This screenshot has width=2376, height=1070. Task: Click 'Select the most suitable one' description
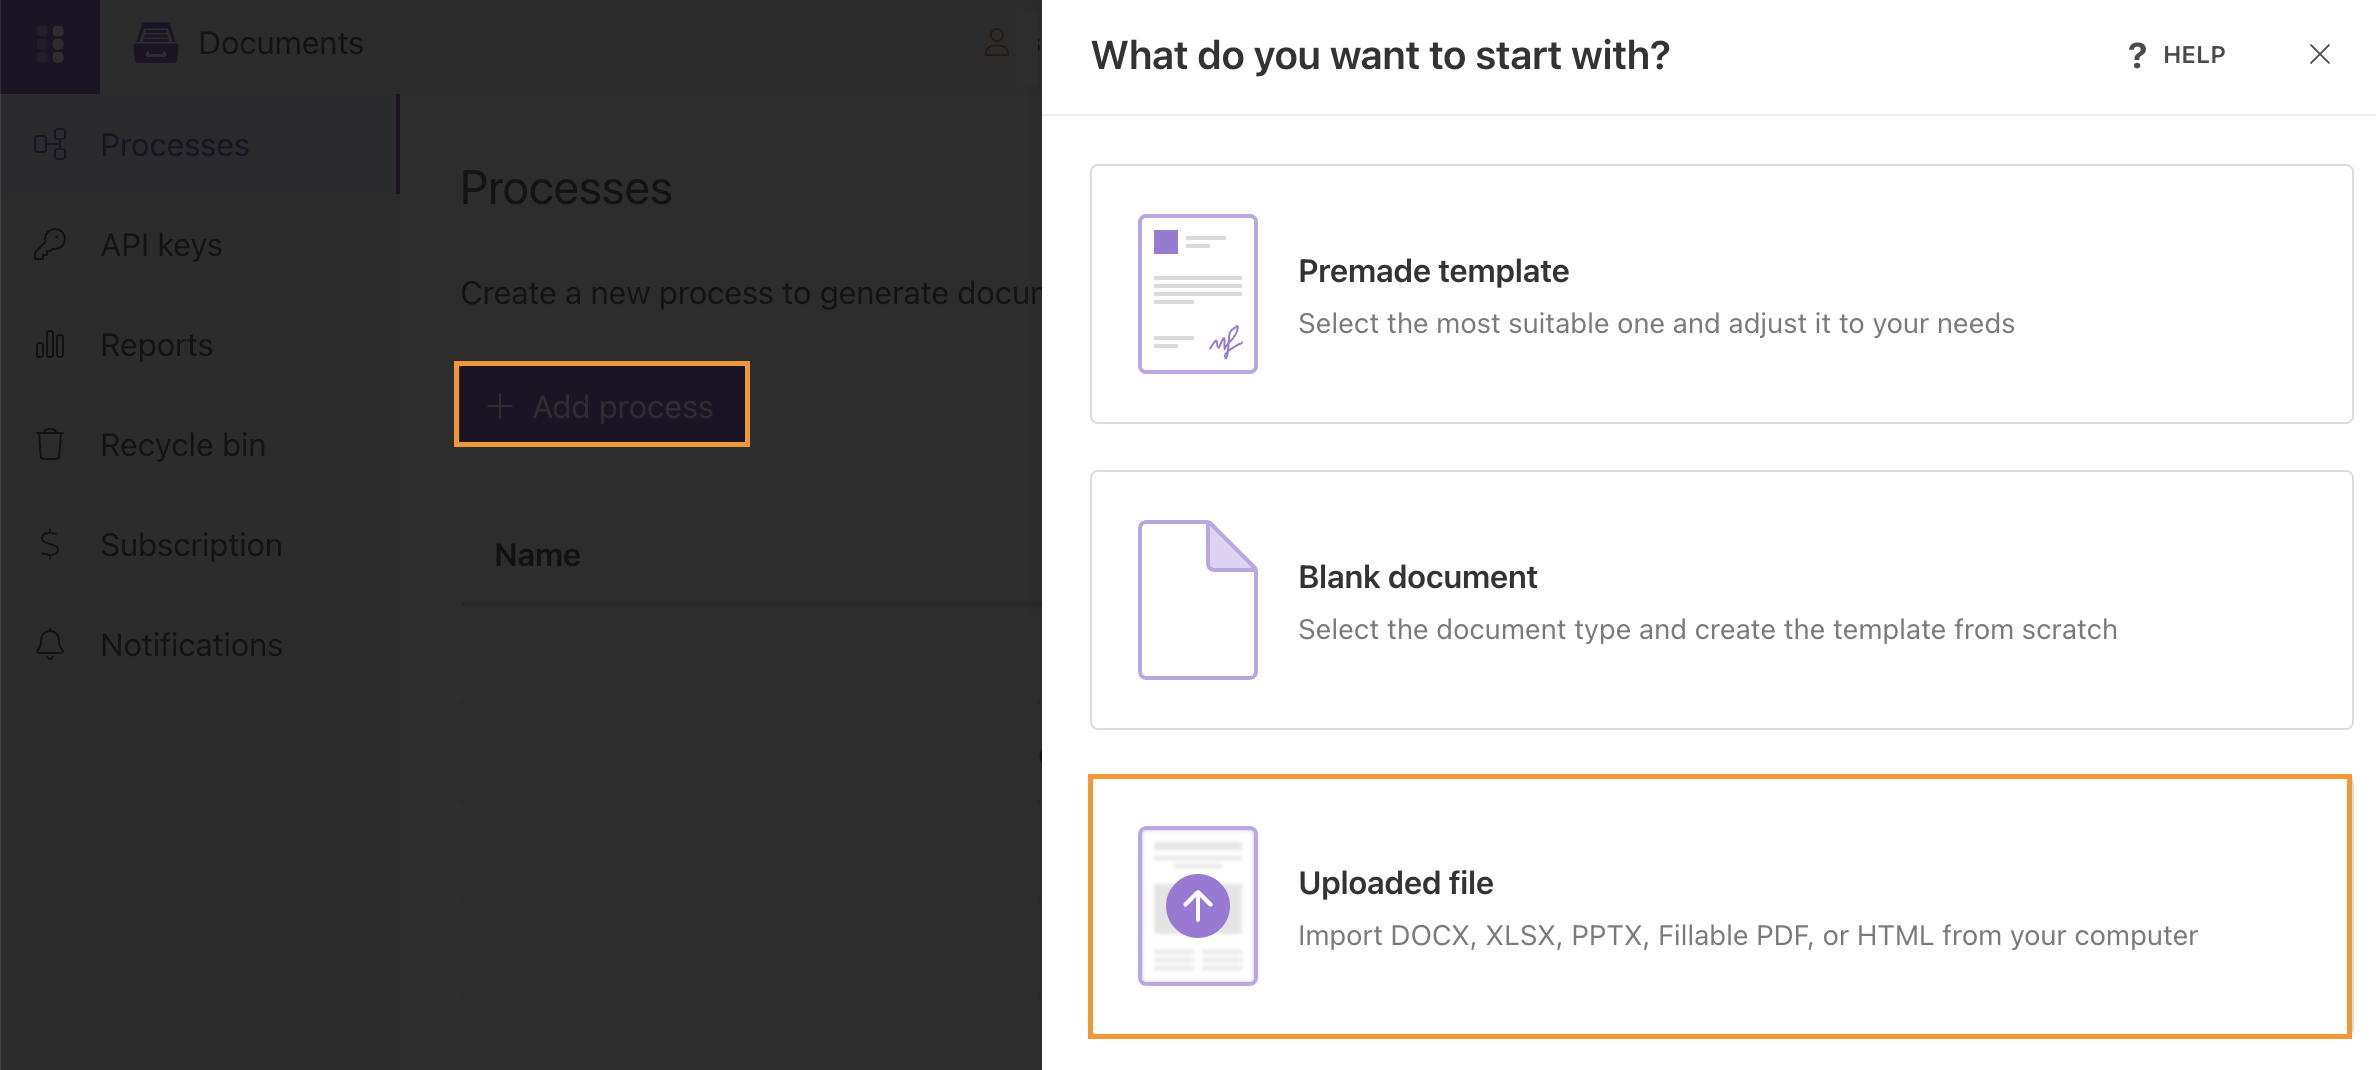pyautogui.click(x=1656, y=323)
